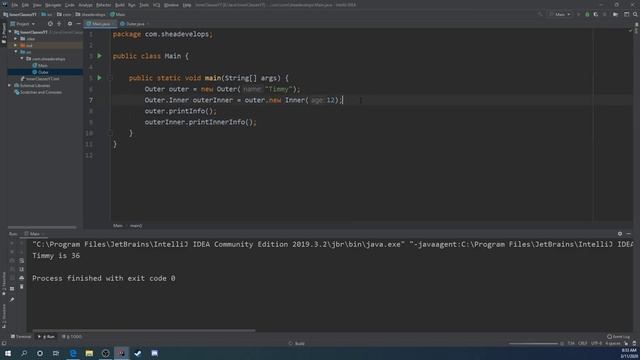Viewport: 640px width, 360px height.
Task: Run the Main class from the gutter
Action: point(100,56)
